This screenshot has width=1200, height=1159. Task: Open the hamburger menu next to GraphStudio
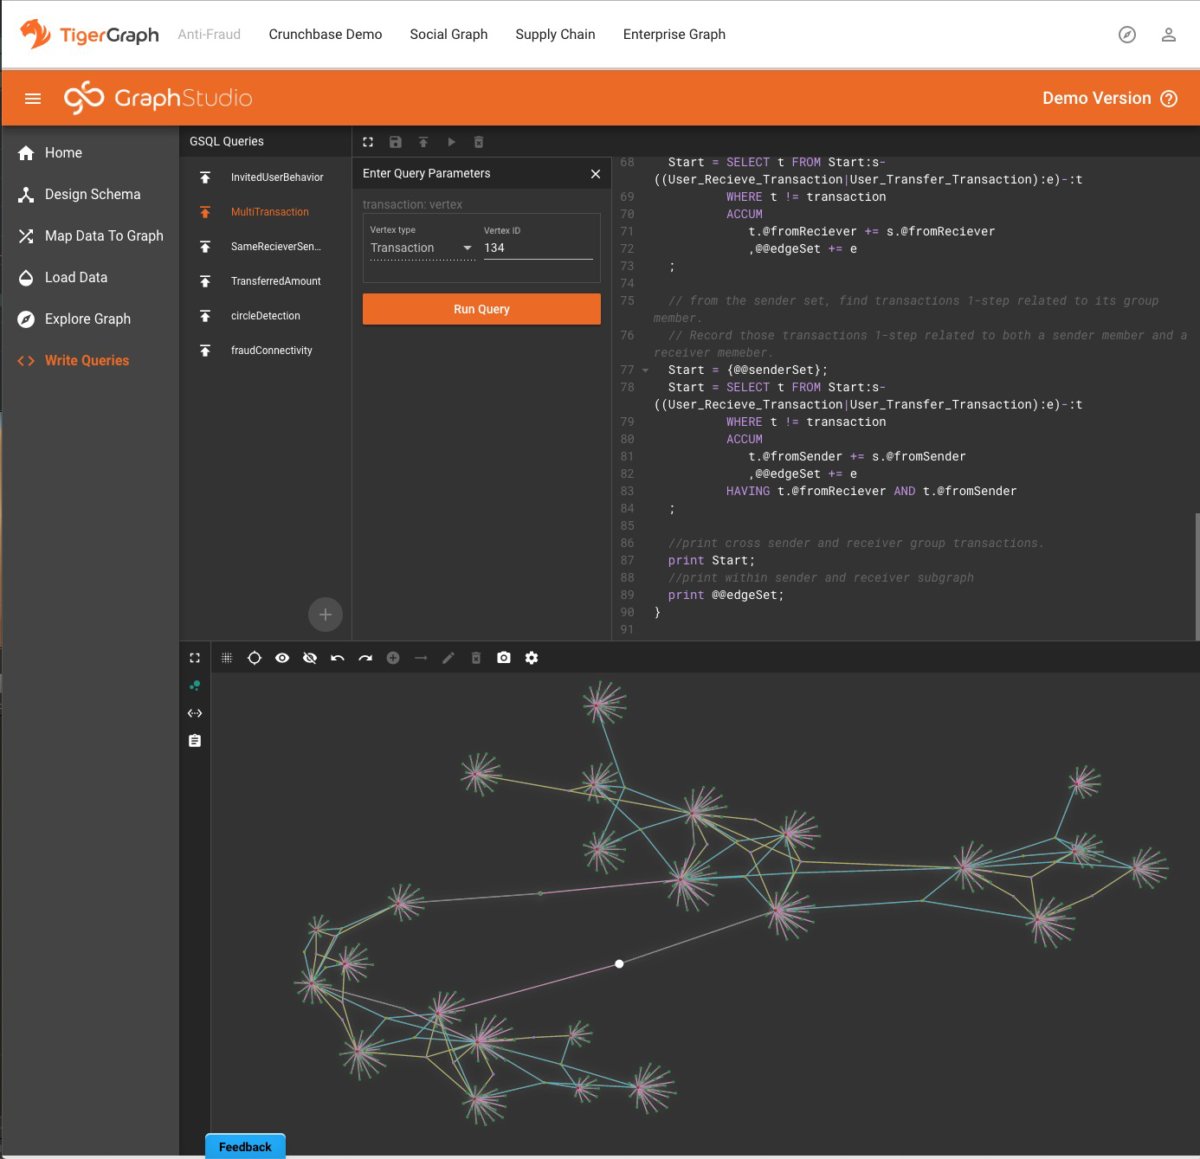point(32,97)
